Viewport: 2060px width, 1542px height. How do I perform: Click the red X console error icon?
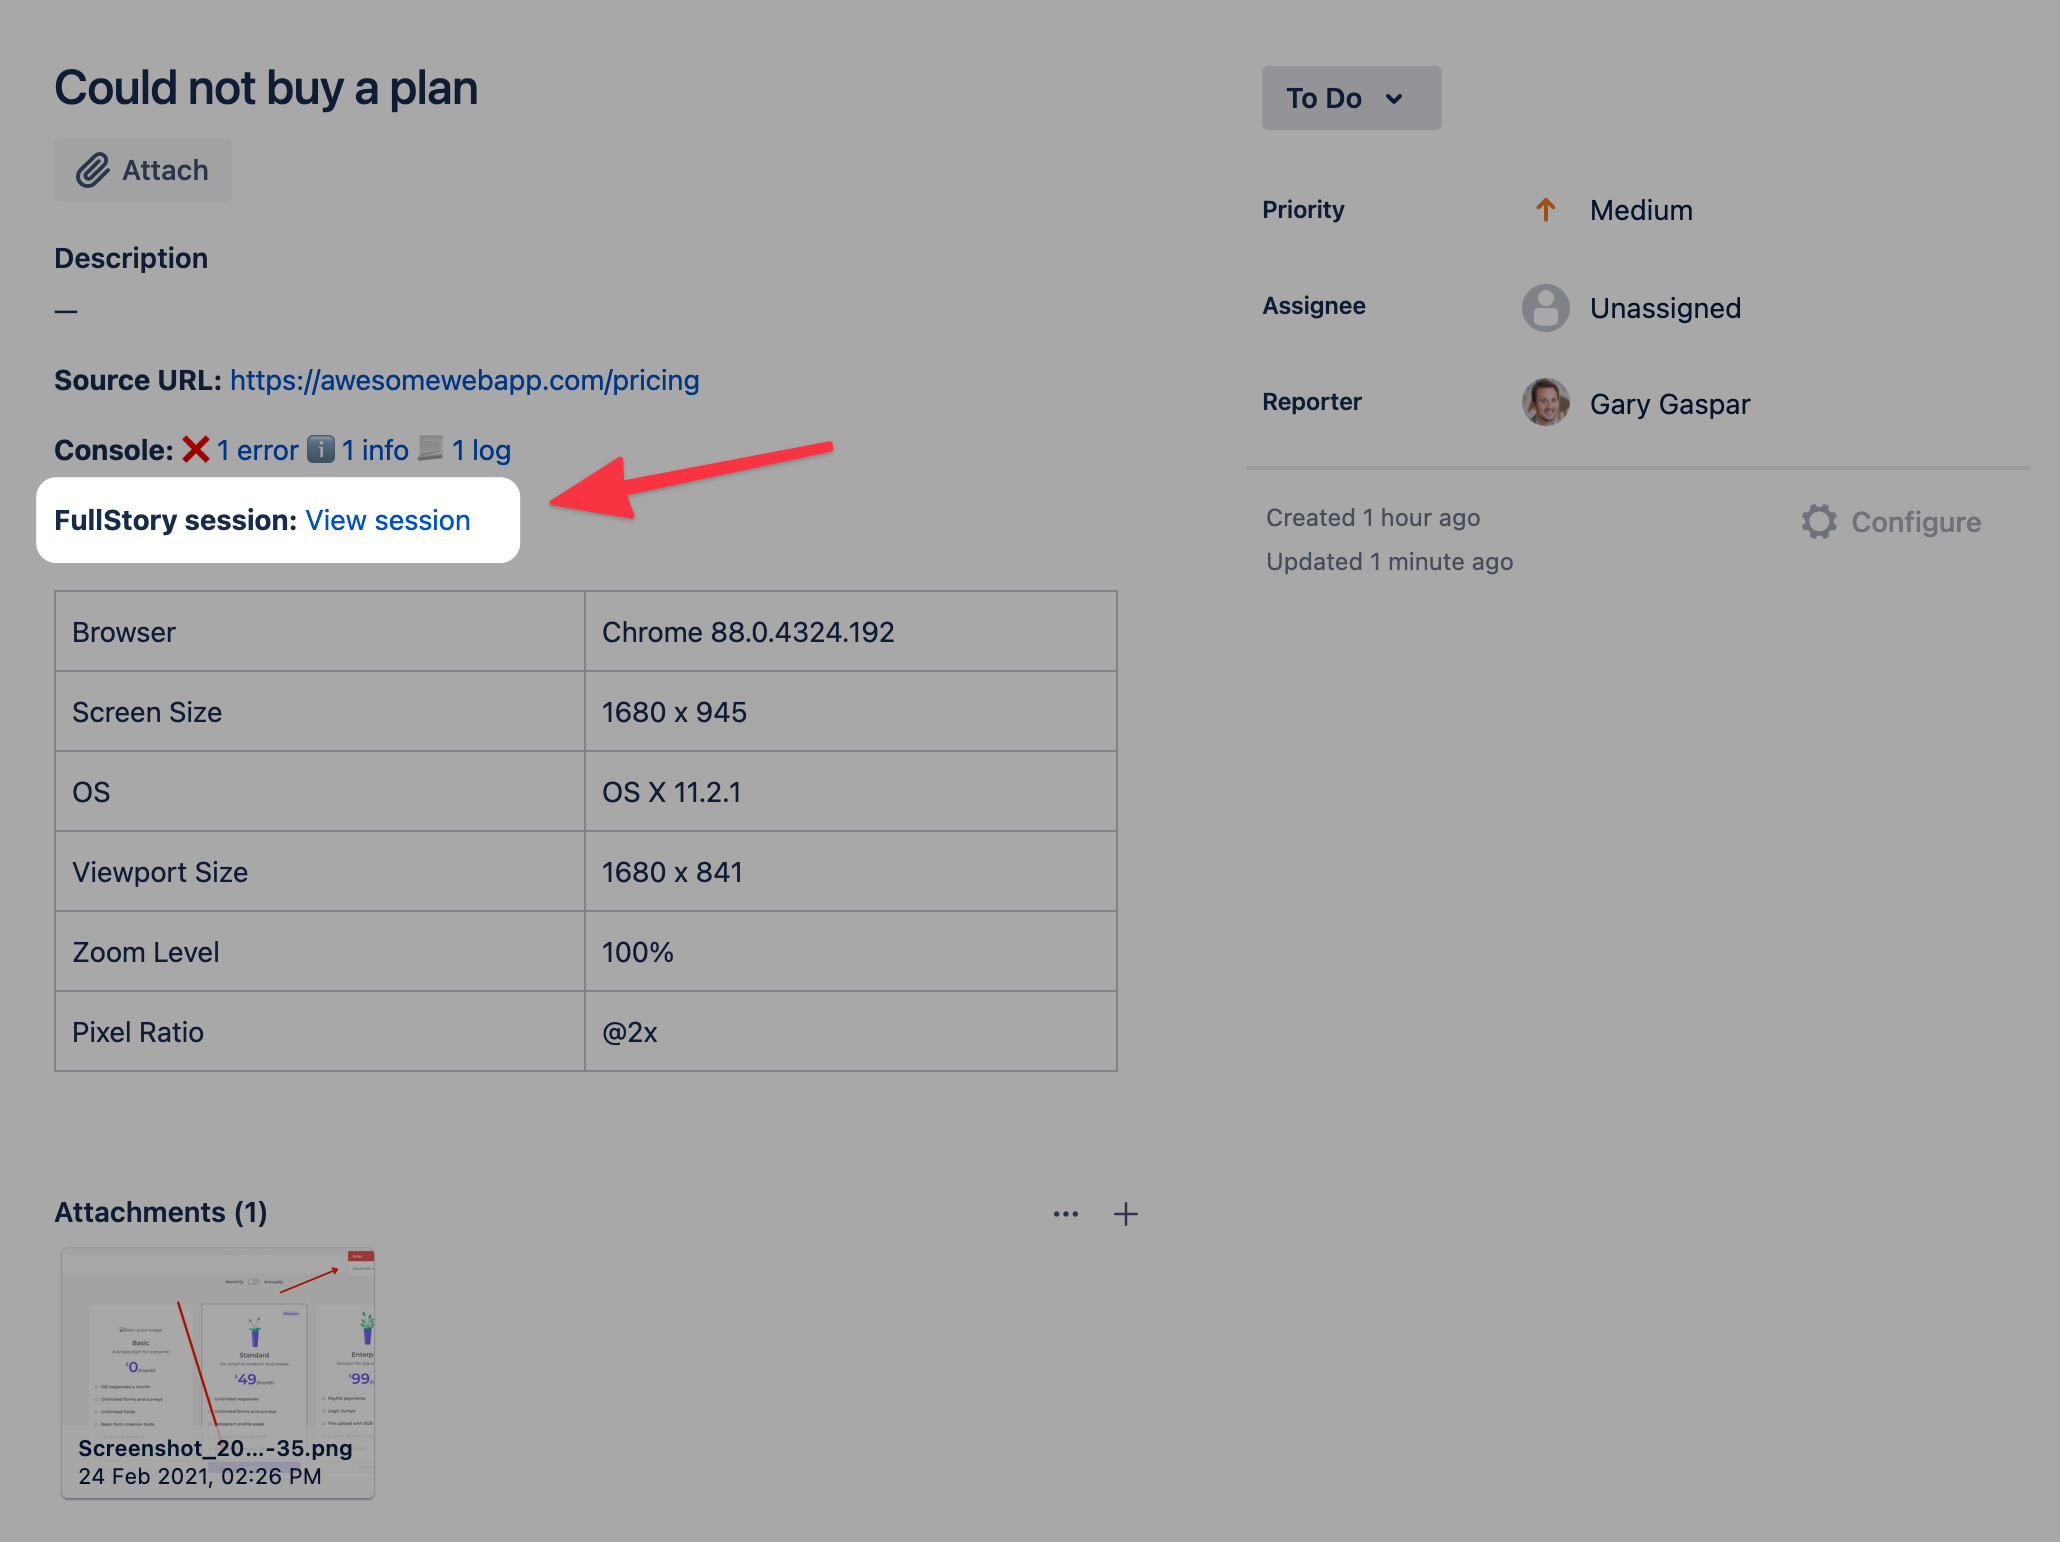pyautogui.click(x=196, y=450)
